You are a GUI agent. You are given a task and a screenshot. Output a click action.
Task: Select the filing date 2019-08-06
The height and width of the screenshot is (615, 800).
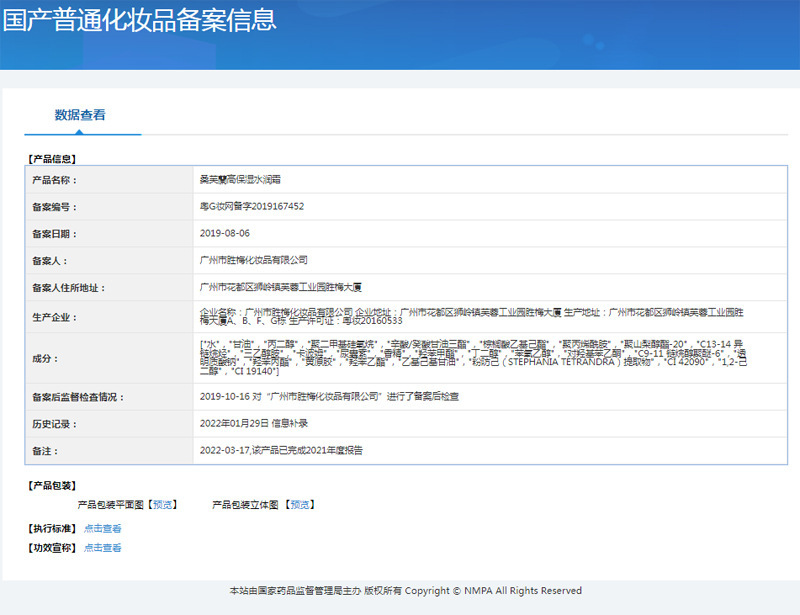pos(224,233)
